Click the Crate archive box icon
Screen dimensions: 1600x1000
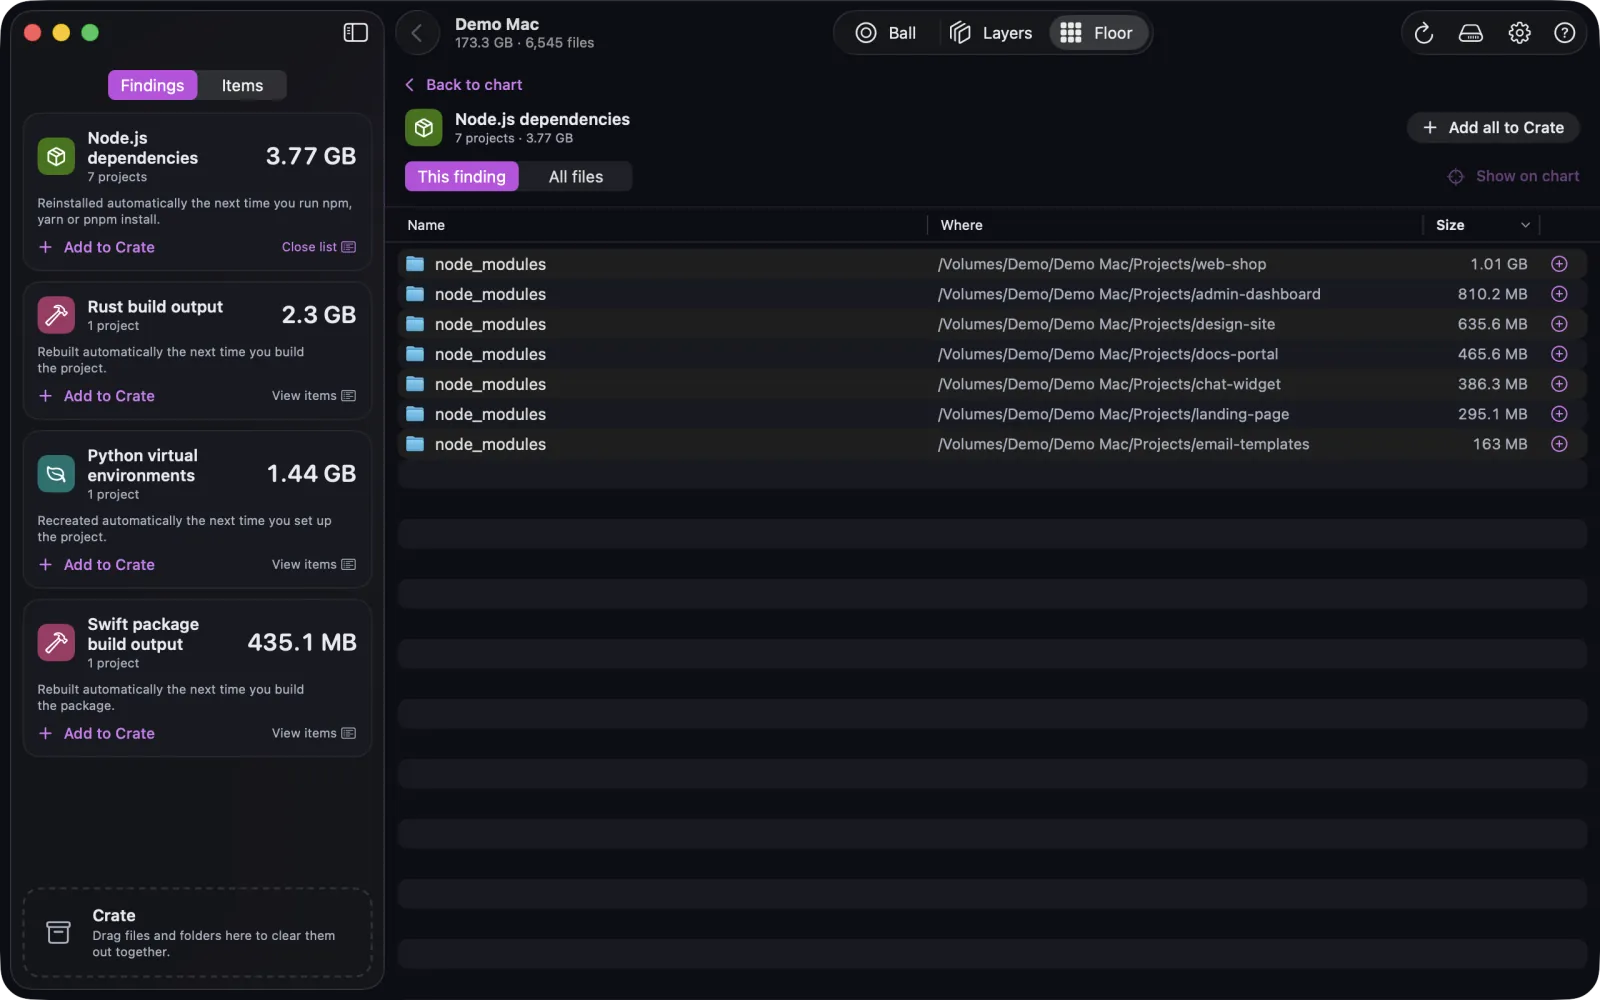pos(59,933)
